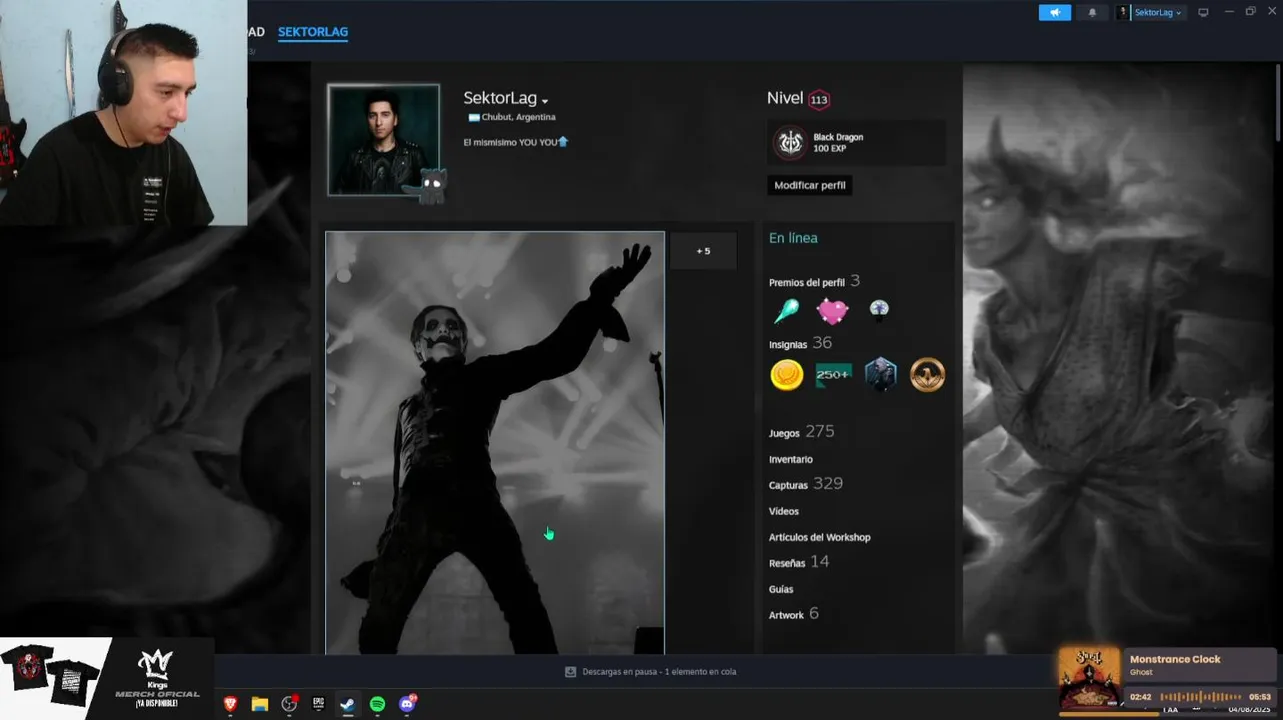The image size is (1283, 720).
Task: Open the Black Dragon badge icon
Action: [790, 142]
